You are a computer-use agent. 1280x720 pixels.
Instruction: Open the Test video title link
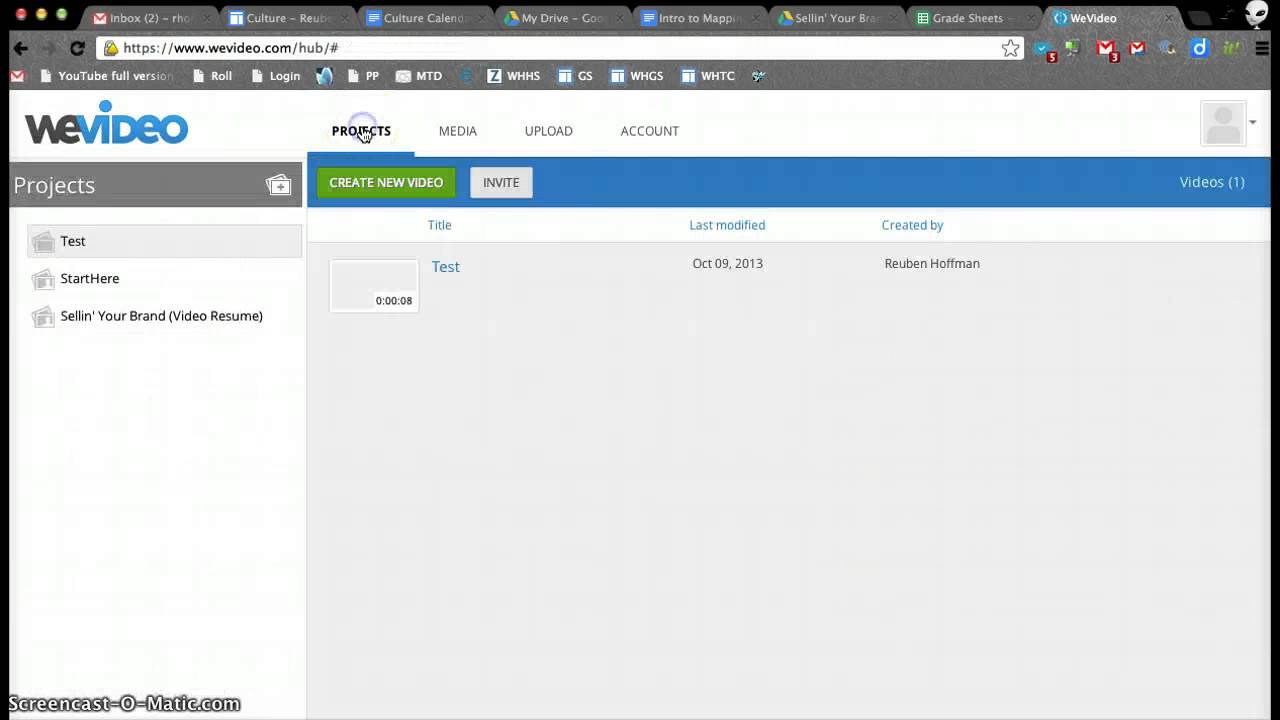point(446,267)
